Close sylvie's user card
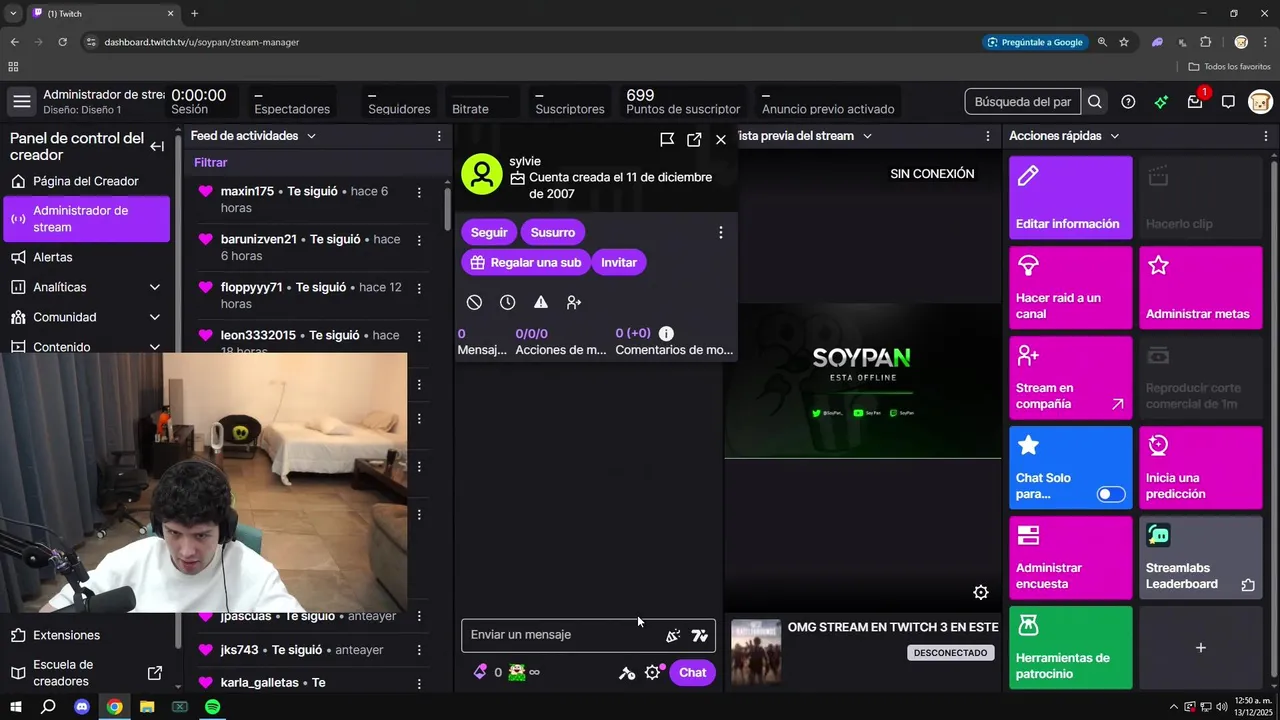This screenshot has width=1280, height=720. pos(721,139)
